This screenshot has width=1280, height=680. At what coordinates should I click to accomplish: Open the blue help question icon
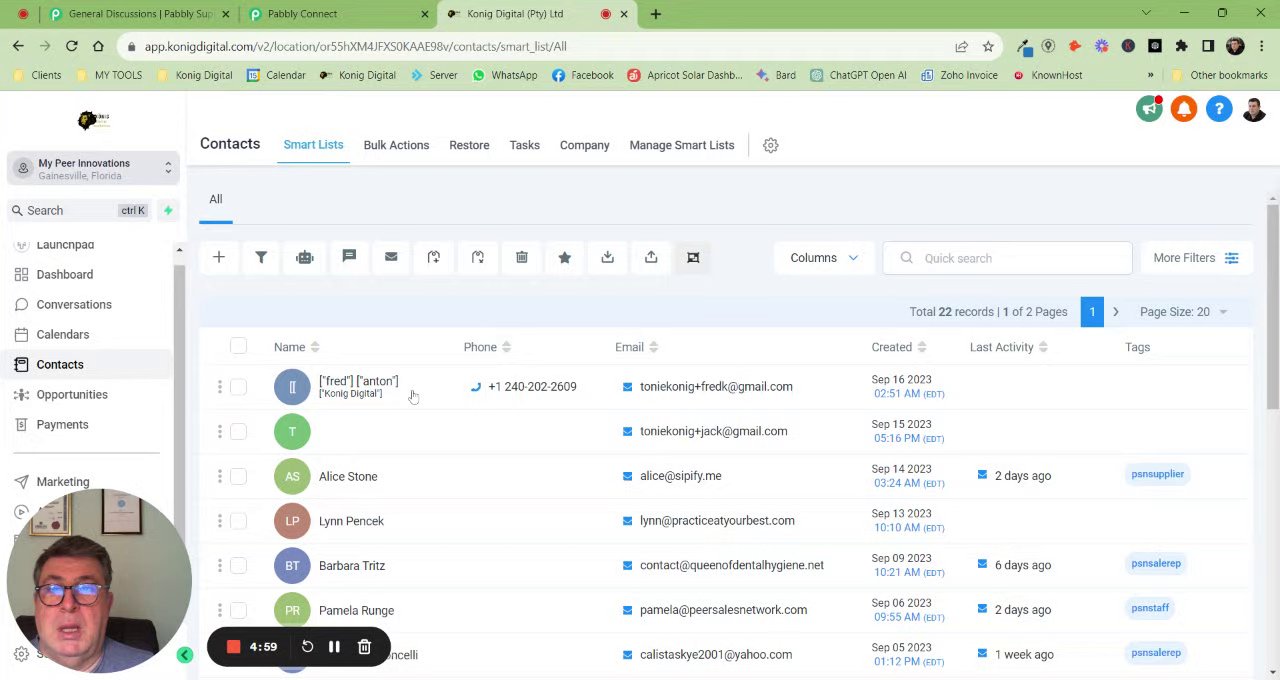click(1219, 109)
